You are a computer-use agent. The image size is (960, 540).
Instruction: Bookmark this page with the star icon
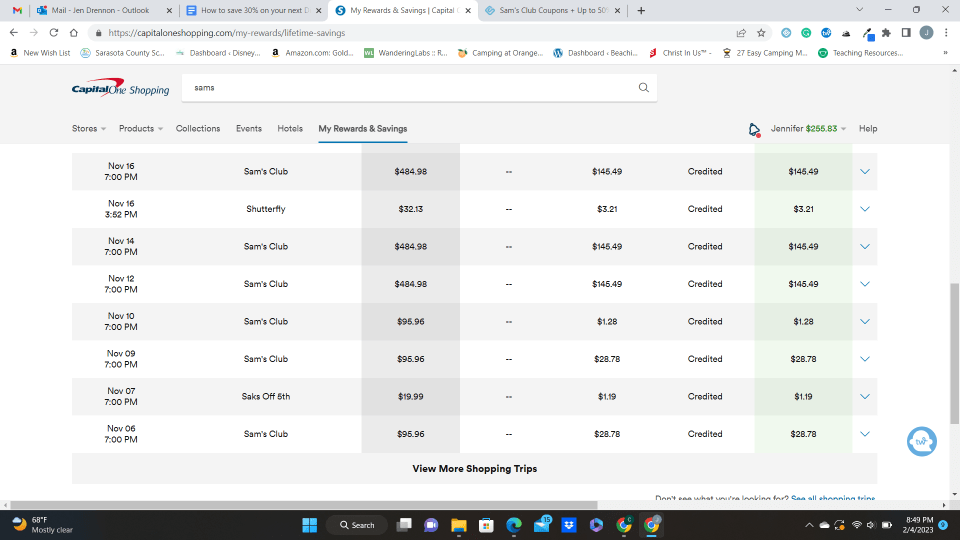pyautogui.click(x=761, y=32)
